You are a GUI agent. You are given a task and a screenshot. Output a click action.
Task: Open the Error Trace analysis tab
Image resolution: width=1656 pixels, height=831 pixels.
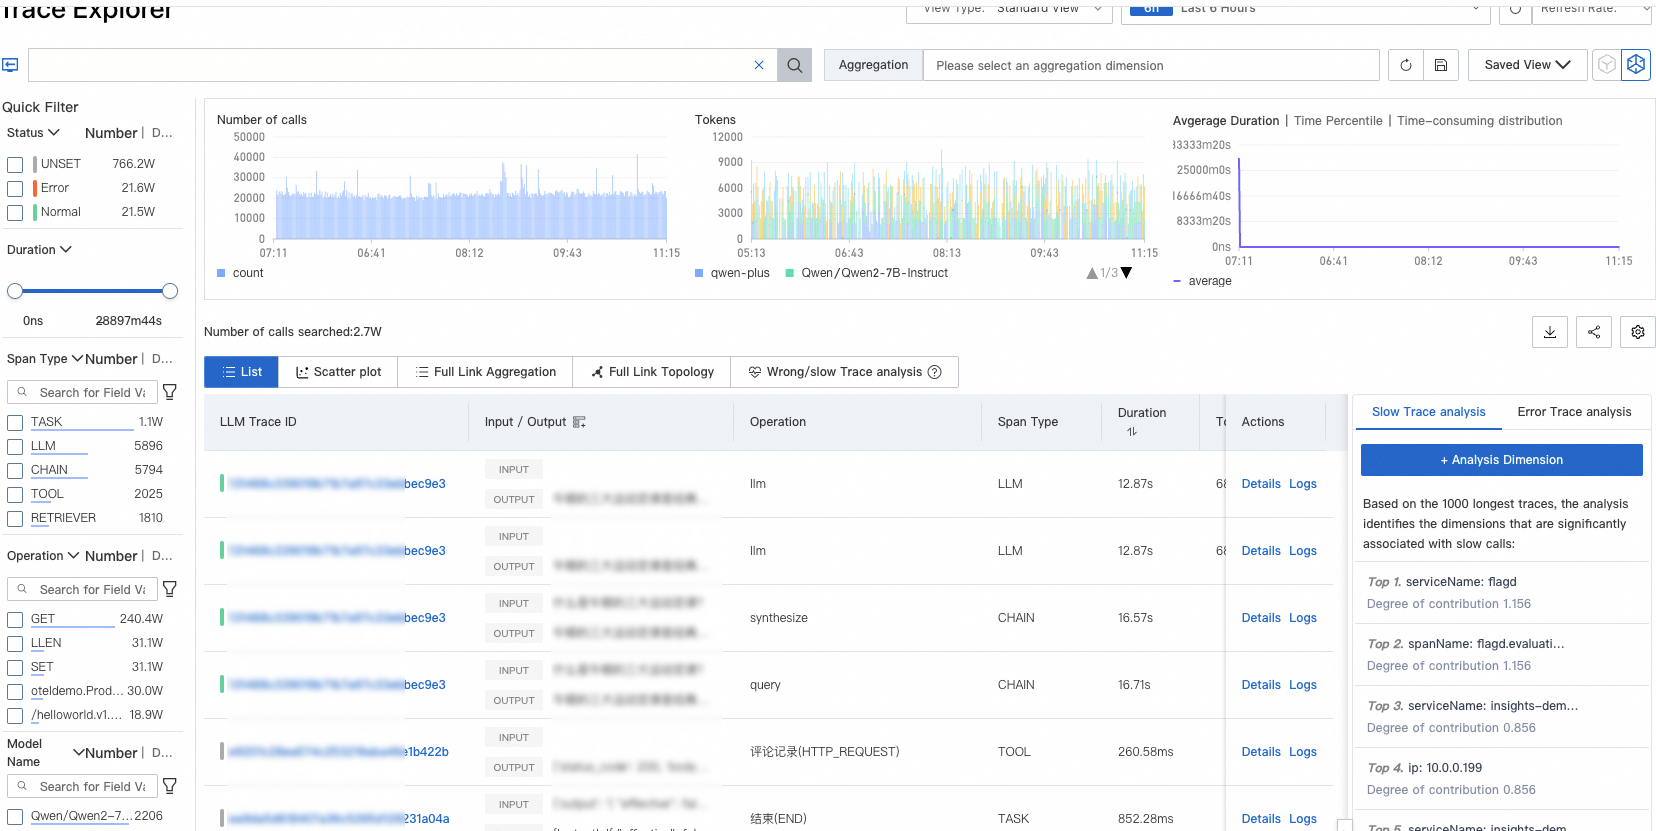(x=1573, y=412)
